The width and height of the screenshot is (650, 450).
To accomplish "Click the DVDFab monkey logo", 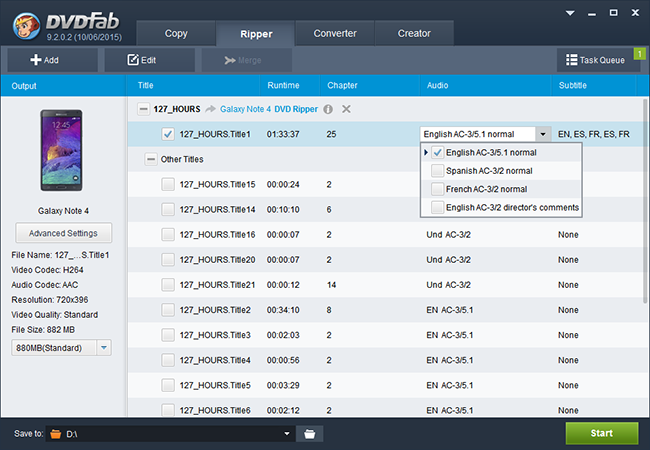I will click(x=27, y=26).
